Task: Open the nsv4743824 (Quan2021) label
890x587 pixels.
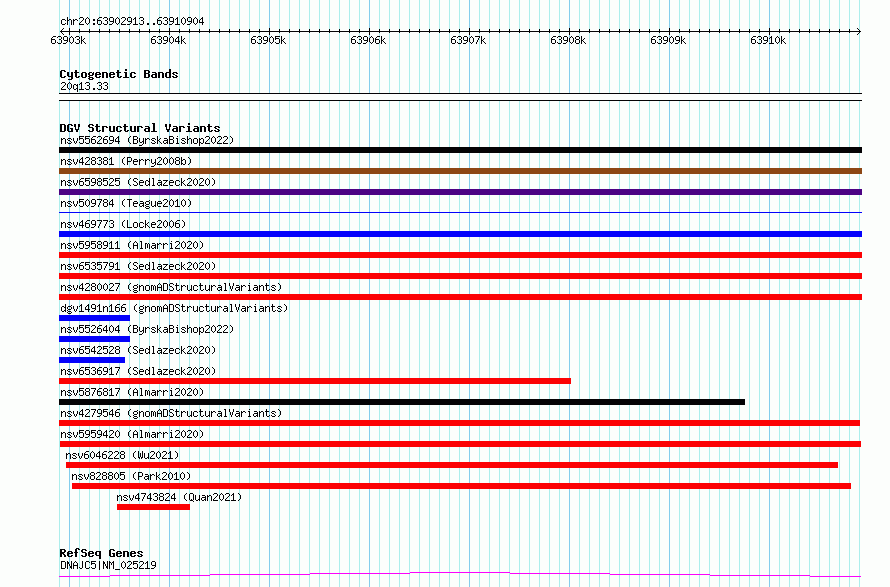Action: pos(179,497)
